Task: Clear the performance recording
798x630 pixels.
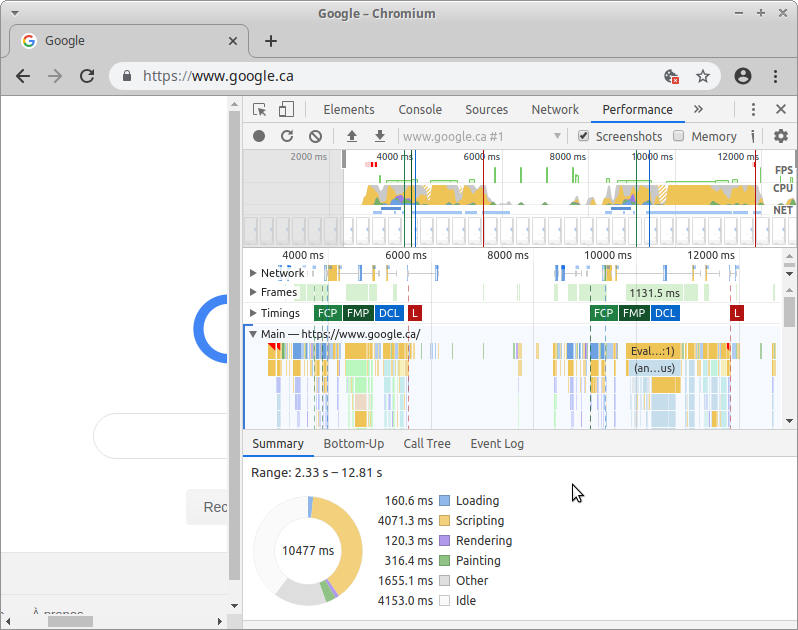Action: click(x=315, y=136)
